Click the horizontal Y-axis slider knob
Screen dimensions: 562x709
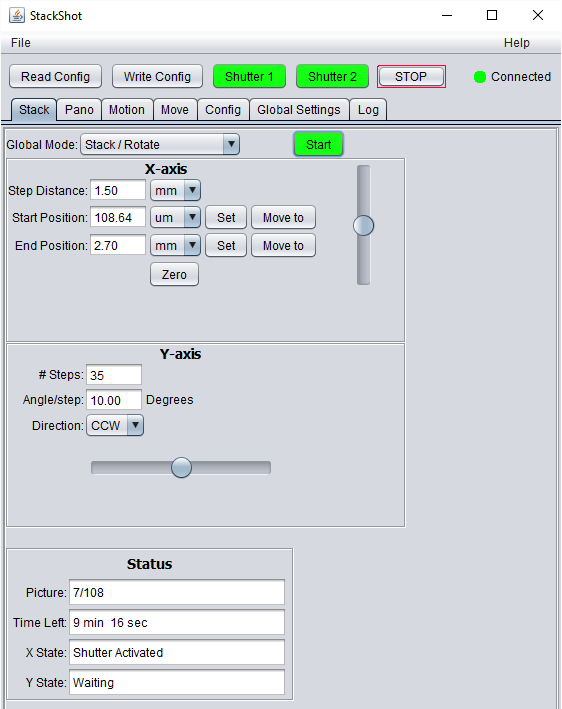click(x=181, y=468)
